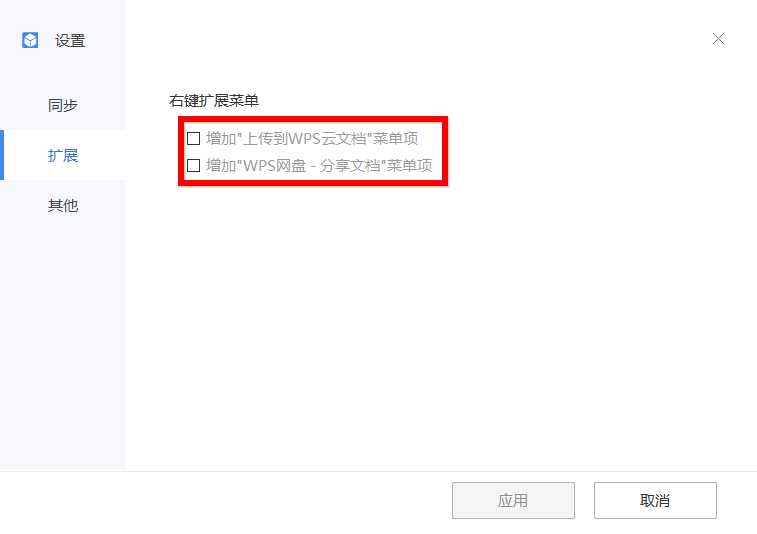Viewport: 757px width, 534px height.
Task: Click the 增加"WPS网盘 - 分享文档"菜单项 label text
Action: click(319, 166)
